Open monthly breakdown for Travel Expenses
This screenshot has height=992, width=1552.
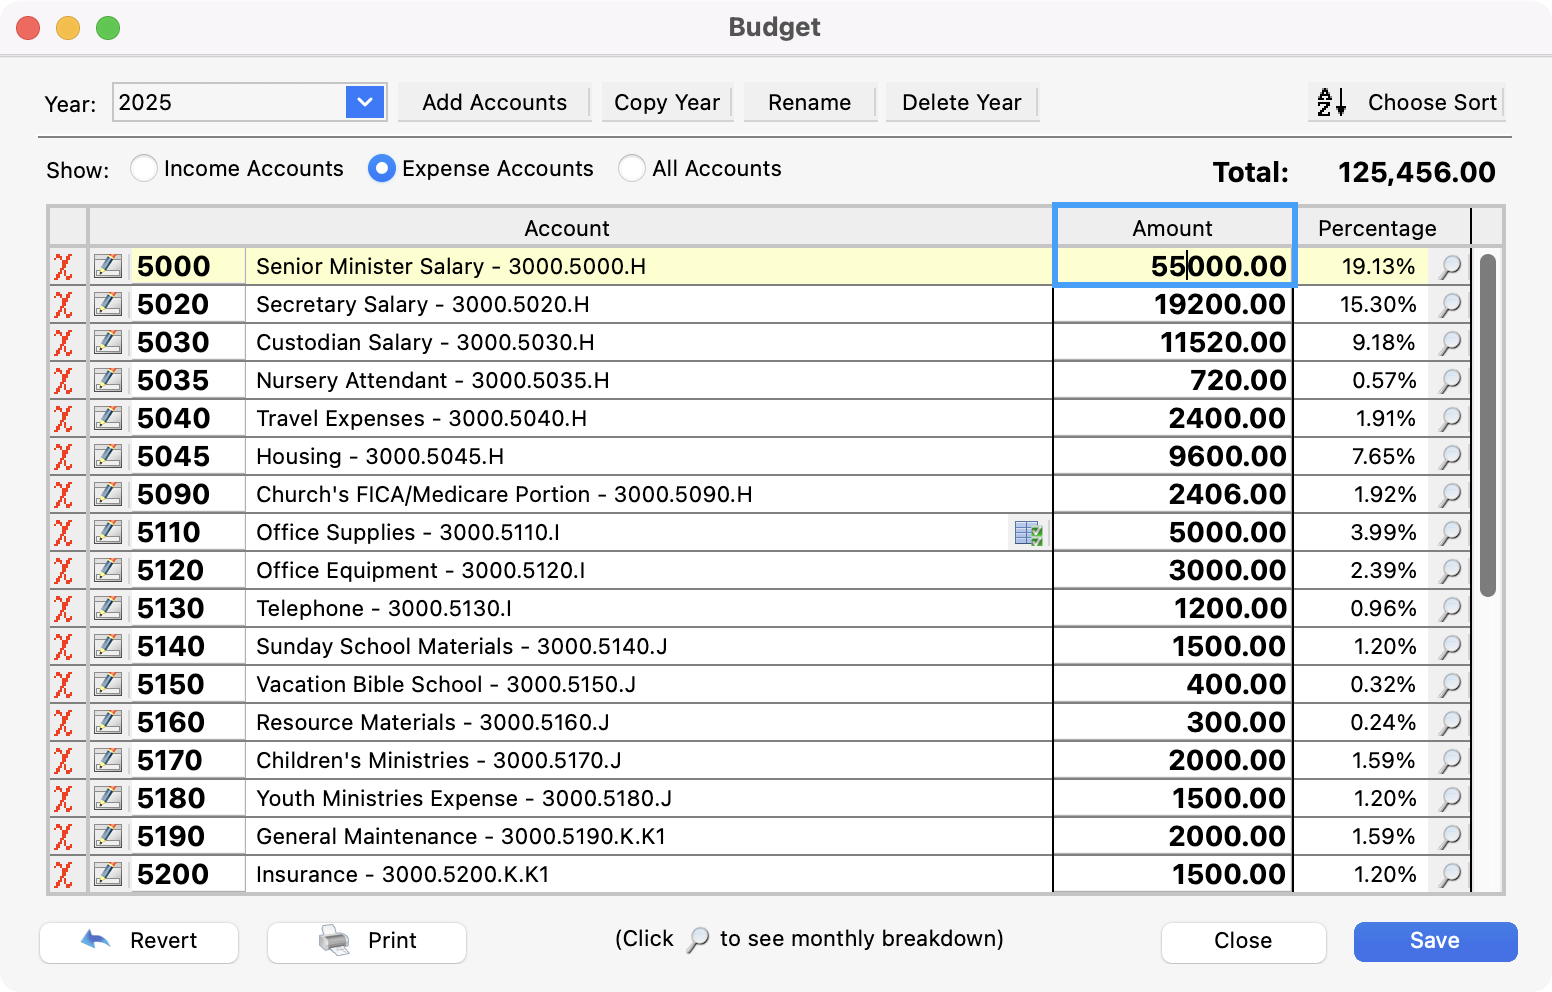(x=1450, y=419)
